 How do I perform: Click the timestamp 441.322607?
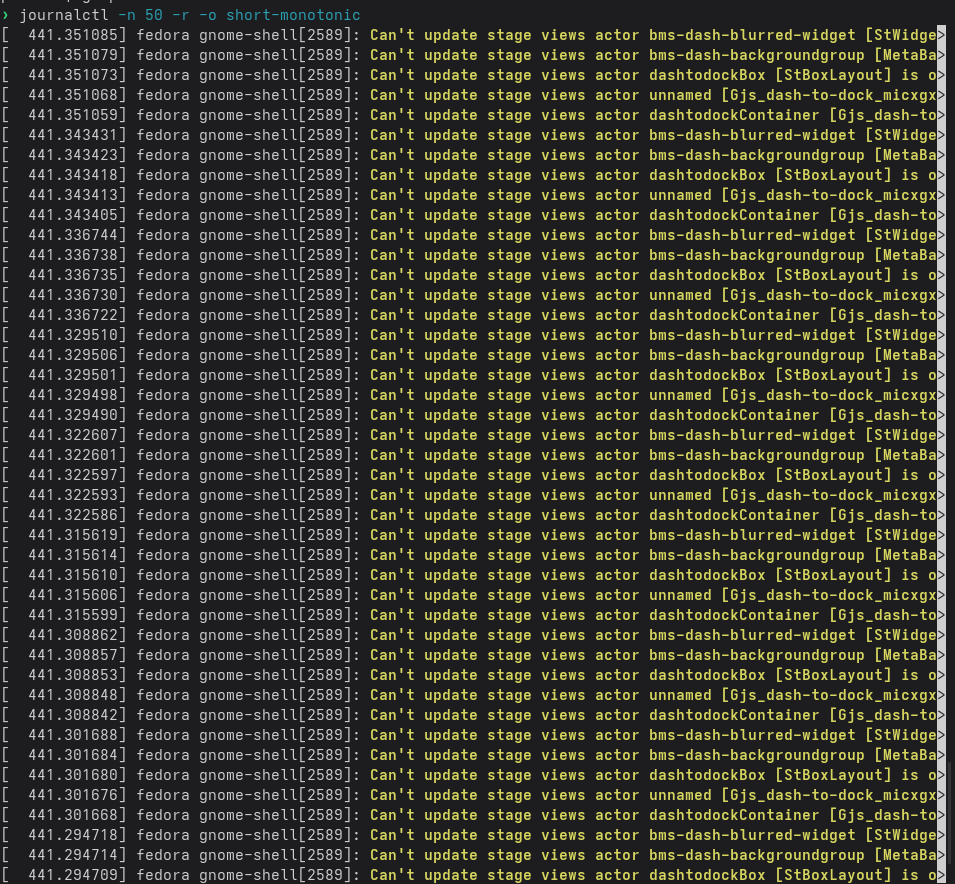tap(73, 435)
